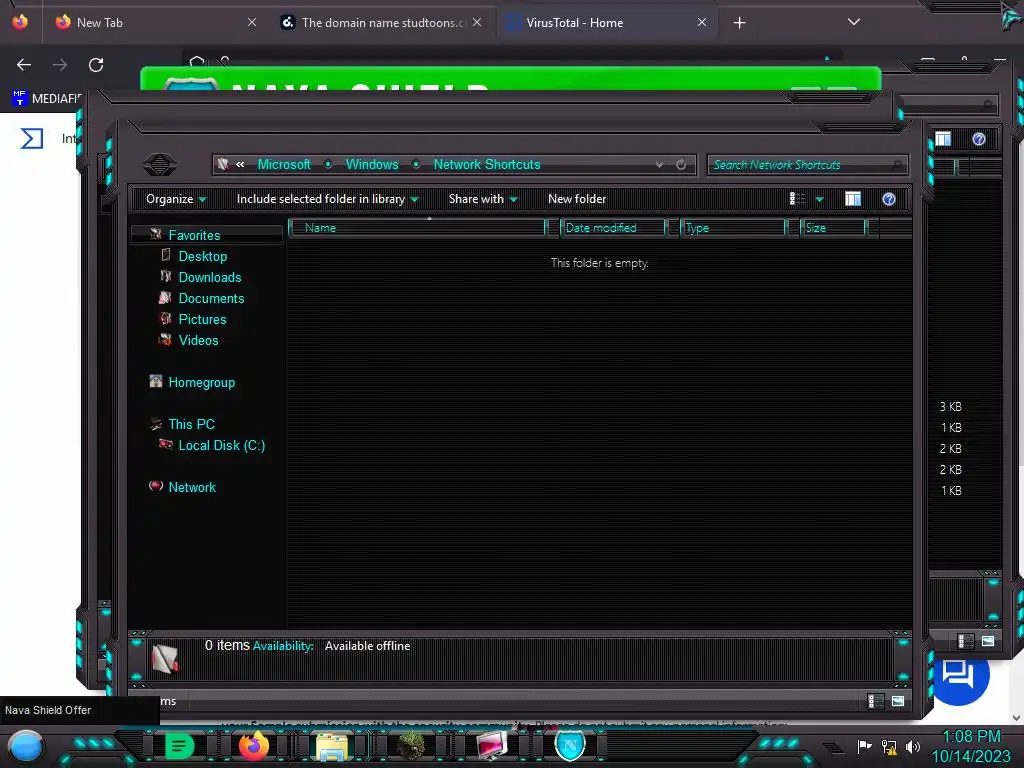Select the VirusTotal - Home tab

click(x=607, y=22)
